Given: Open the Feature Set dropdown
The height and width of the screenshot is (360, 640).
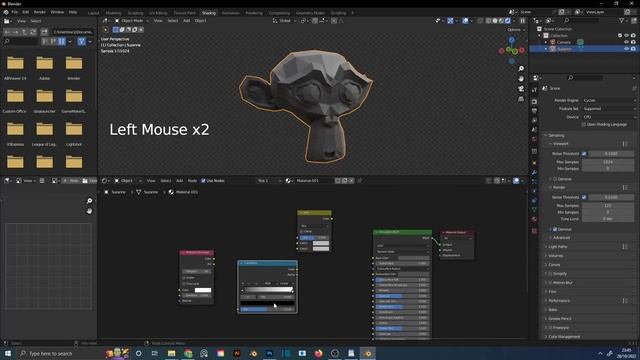Looking at the screenshot, I should (x=609, y=109).
